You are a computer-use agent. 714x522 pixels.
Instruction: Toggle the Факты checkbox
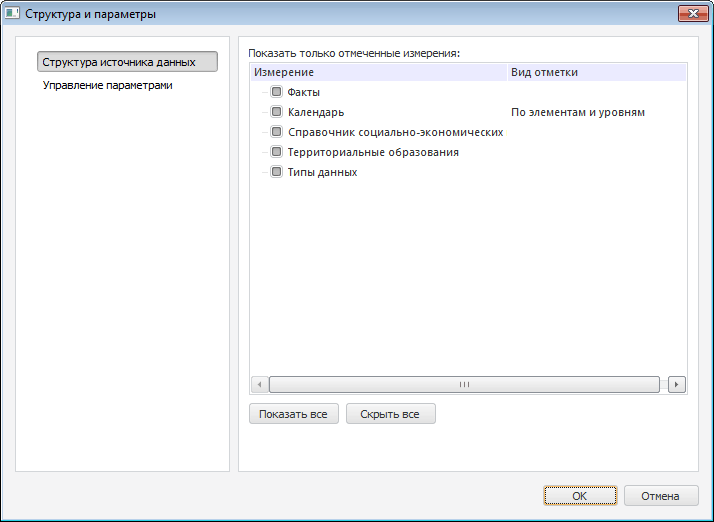point(277,92)
